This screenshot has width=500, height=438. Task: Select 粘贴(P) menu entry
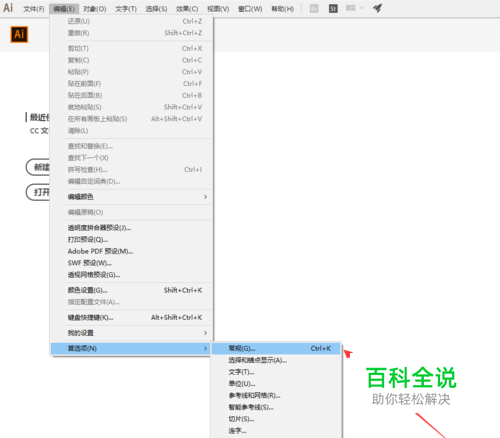click(x=132, y=72)
